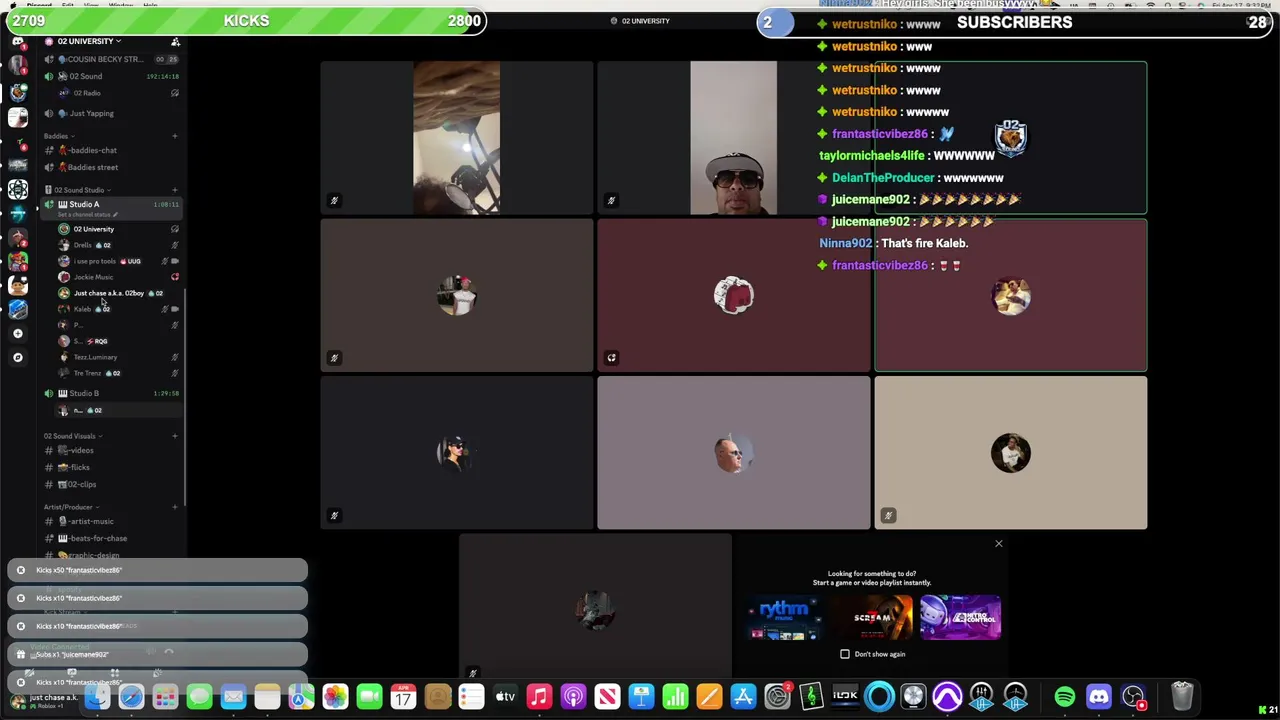
Task: Focus the video tile of man in sunglasses
Action: (x=733, y=138)
